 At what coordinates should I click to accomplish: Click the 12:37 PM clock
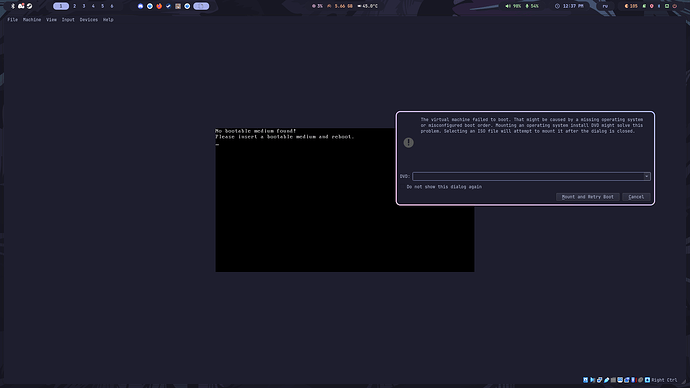[569, 6]
